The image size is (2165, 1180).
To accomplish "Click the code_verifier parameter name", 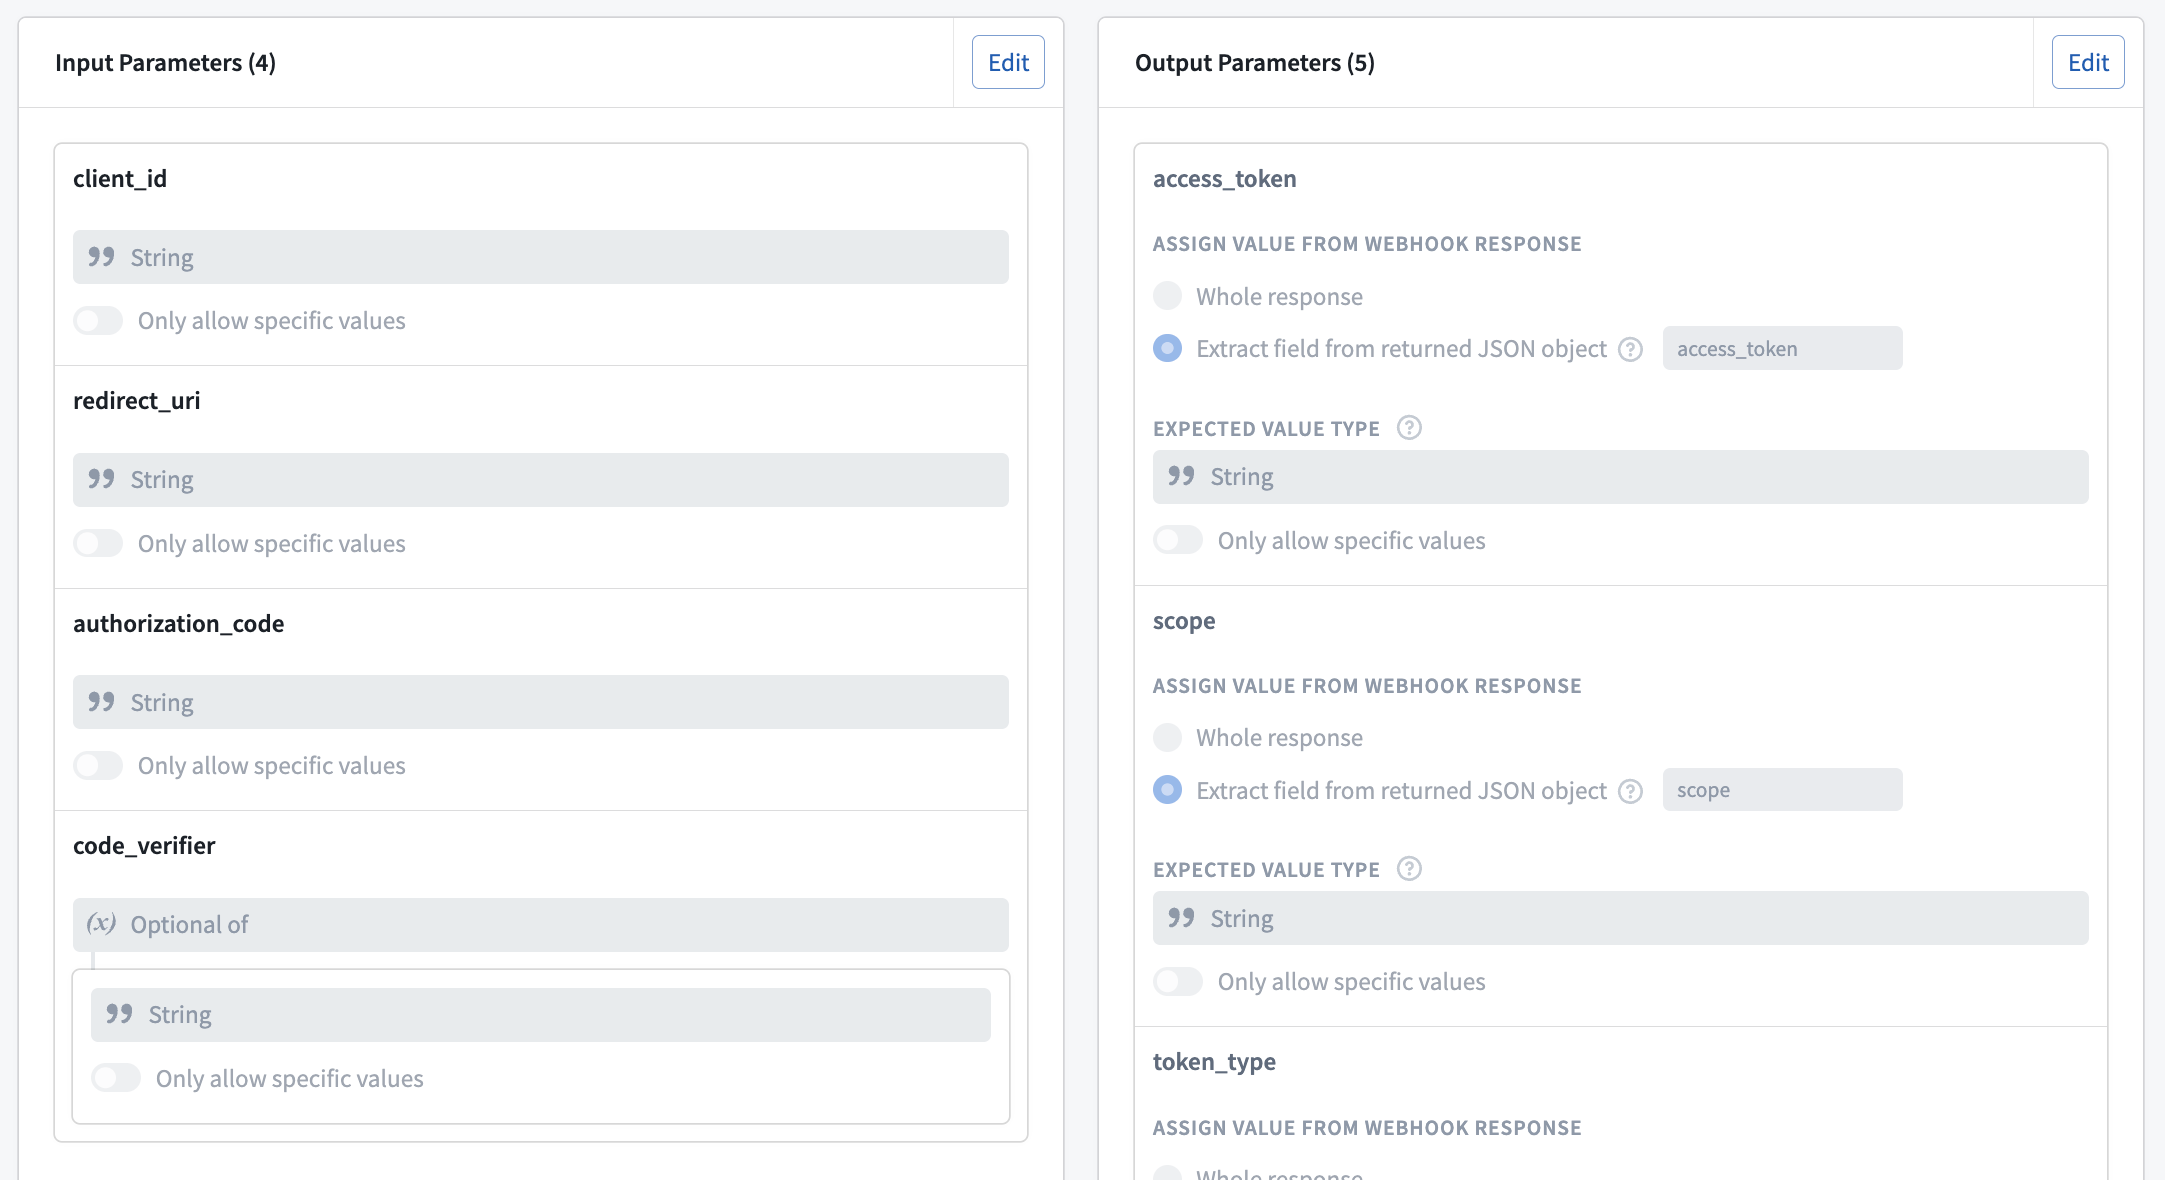I will point(144,846).
